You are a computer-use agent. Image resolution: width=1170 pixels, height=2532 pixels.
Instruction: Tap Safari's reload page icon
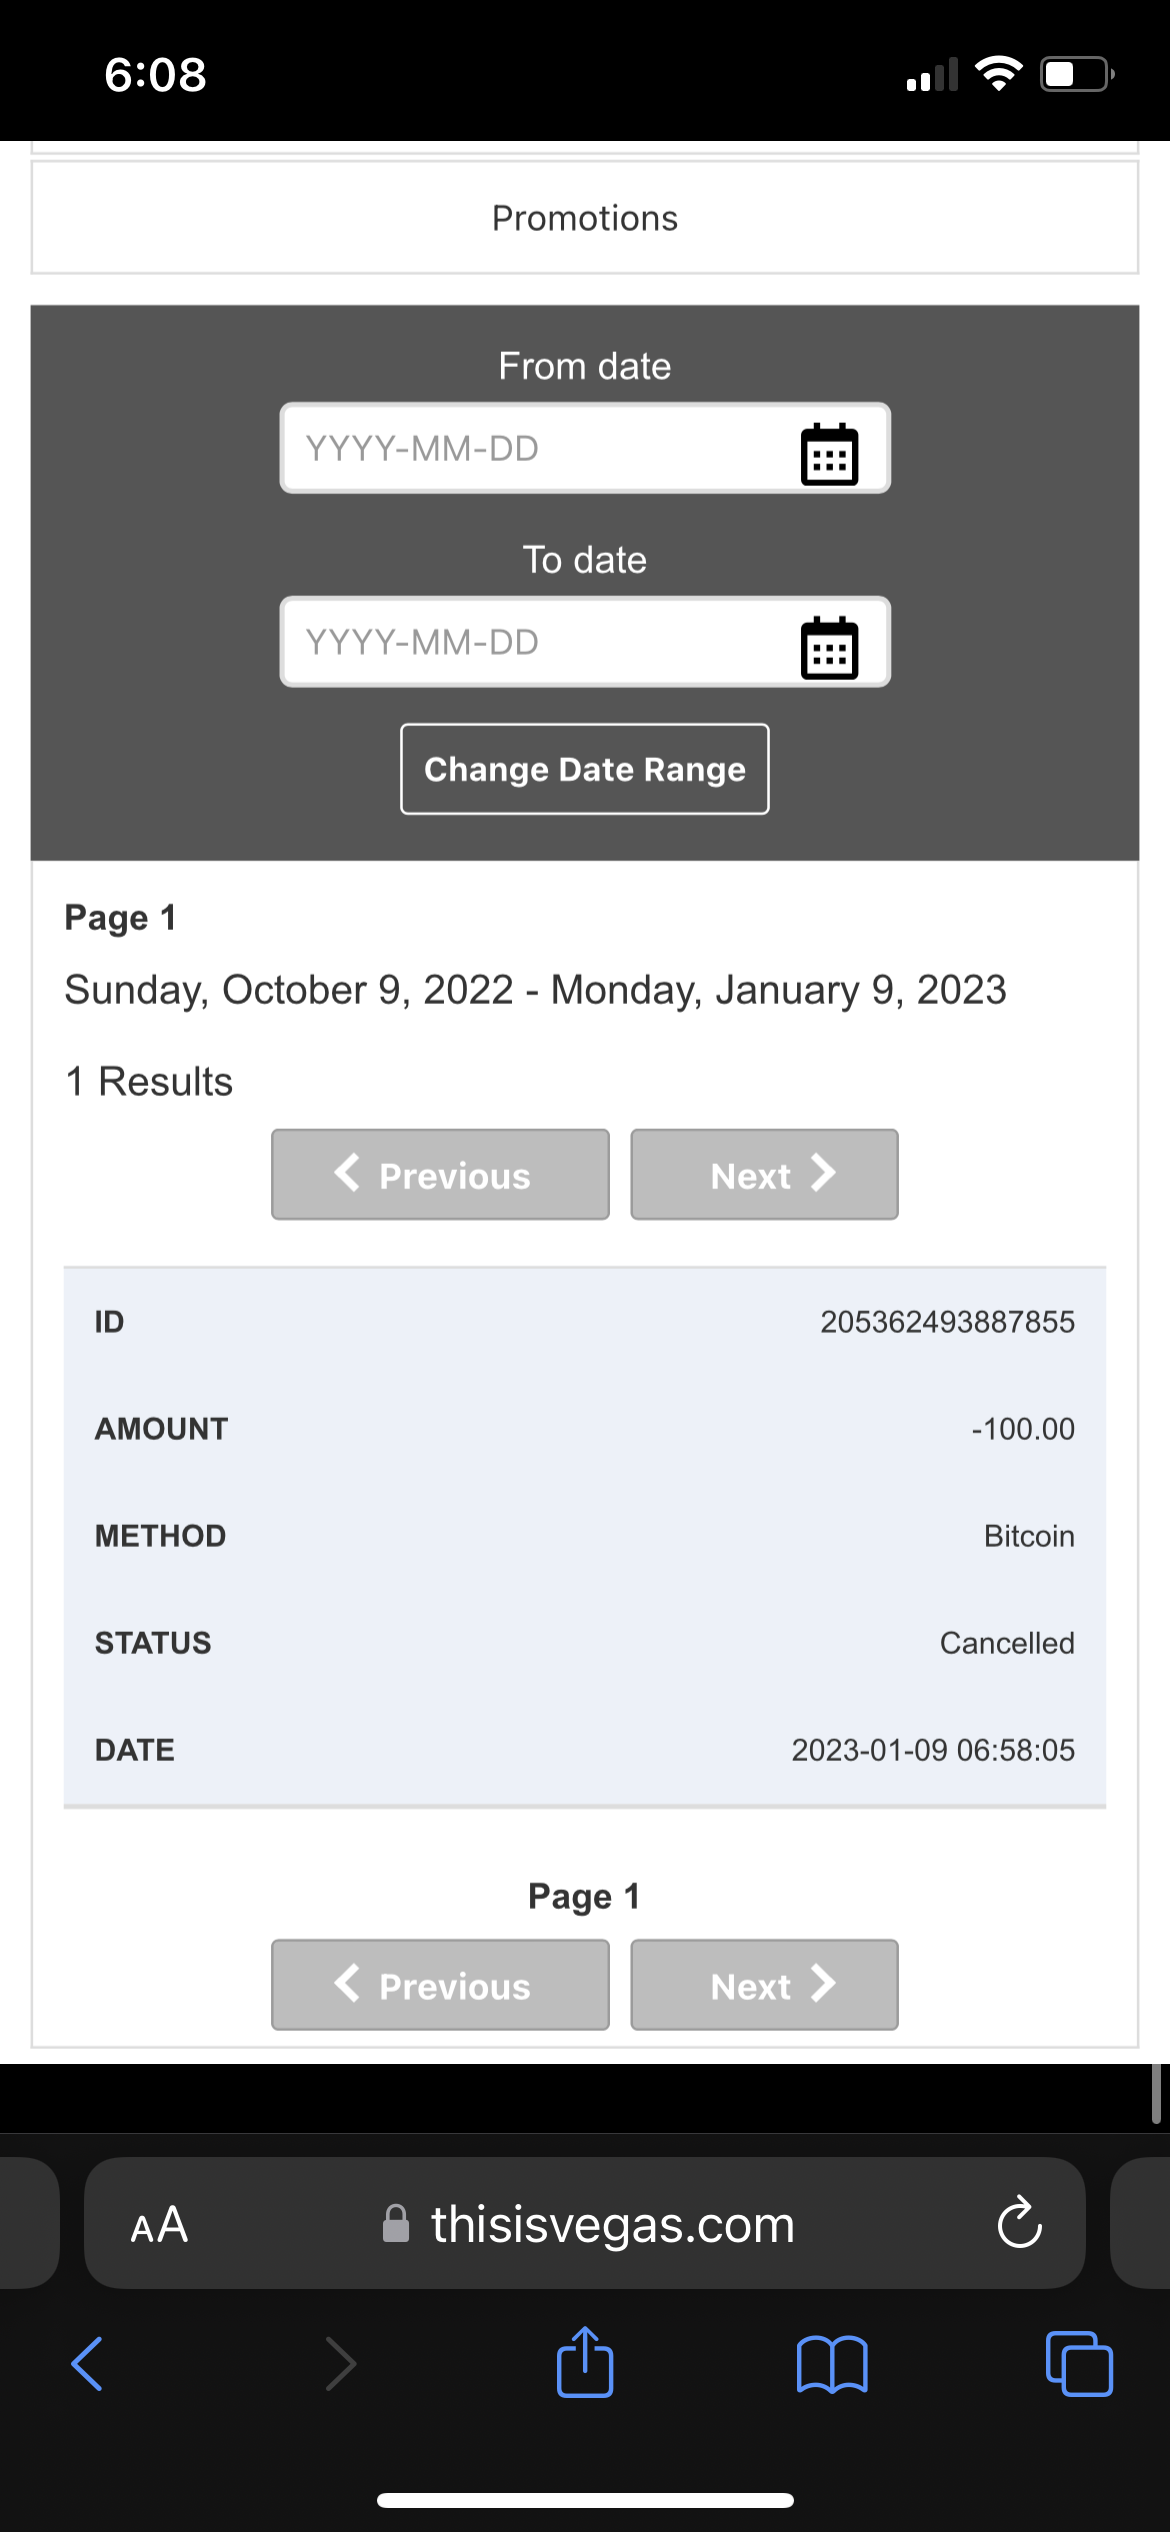point(1019,2223)
